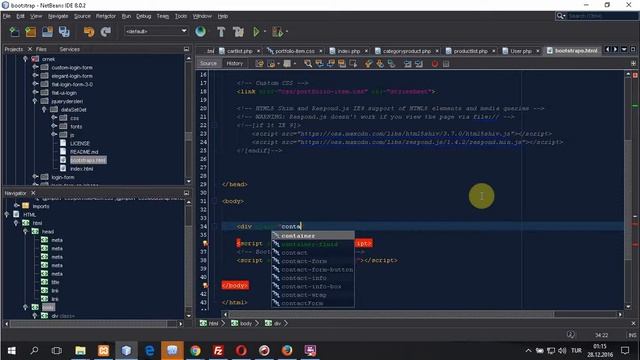Click the Build Project hammer icon
Image resolution: width=640 pixels, height=360 pixels.
pyautogui.click(x=221, y=31)
